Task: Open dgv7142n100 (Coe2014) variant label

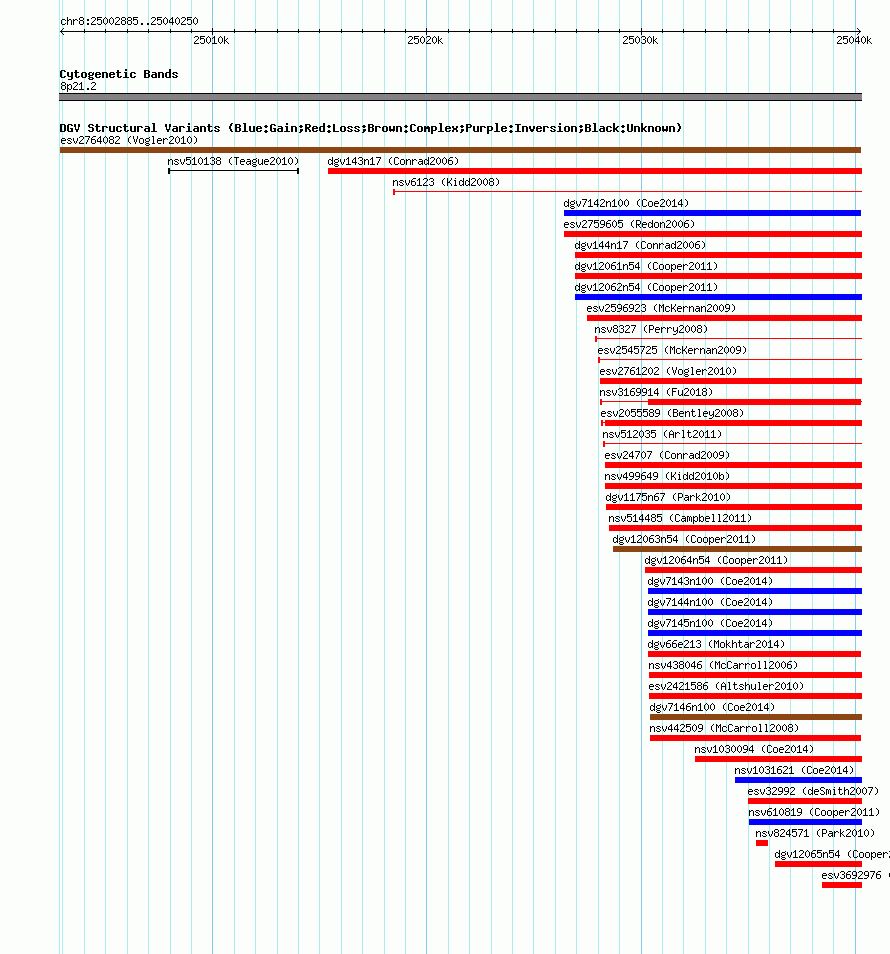Action: pos(626,203)
